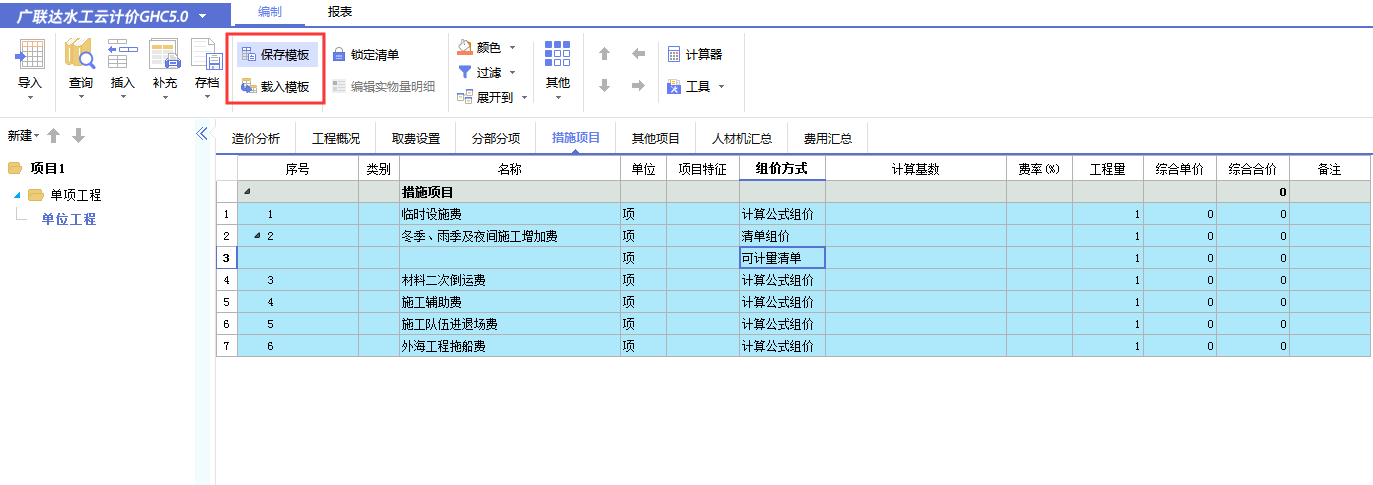This screenshot has height=485, width=1373.
Task: Click the 综合单价 column header
Action: [1179, 169]
